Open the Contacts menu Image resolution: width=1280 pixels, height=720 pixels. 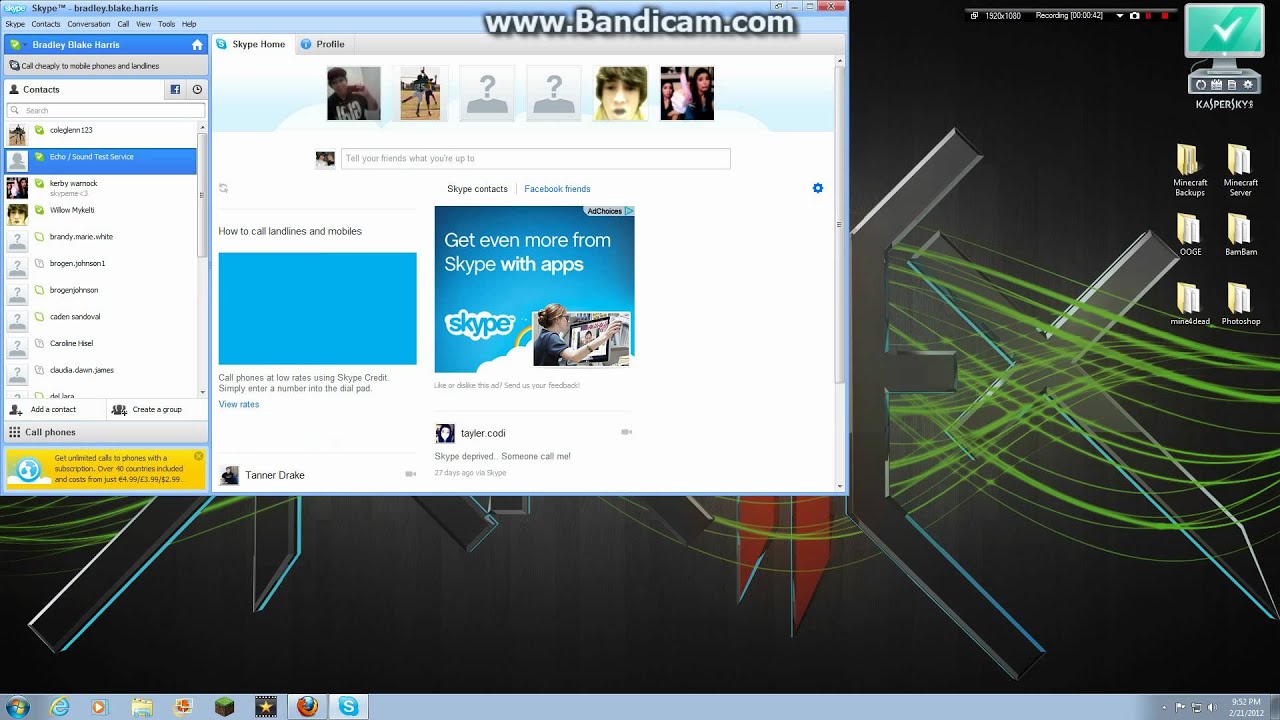[x=46, y=24]
